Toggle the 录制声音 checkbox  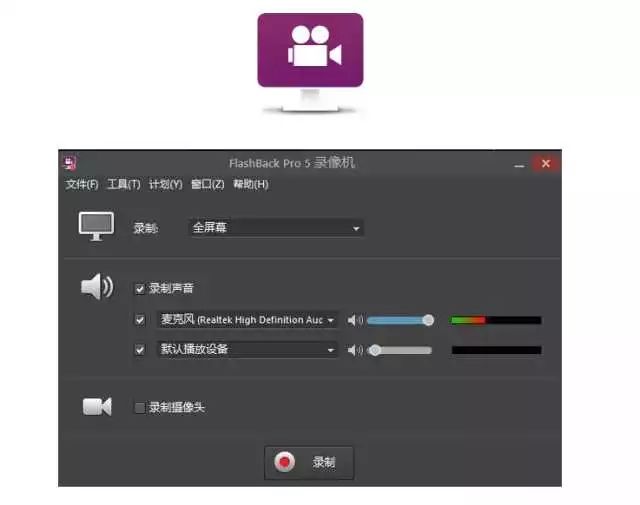[x=140, y=289]
